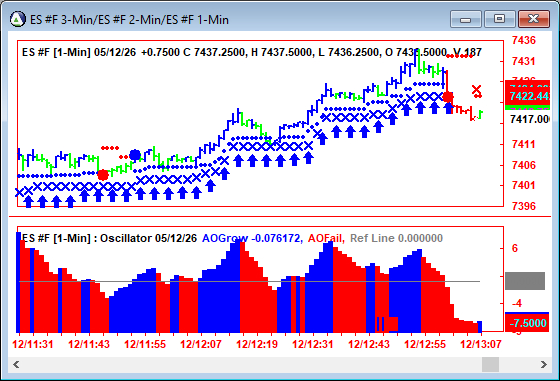560x381 pixels.
Task: Select the 7422.44 price label on axis
Action: pos(529,96)
